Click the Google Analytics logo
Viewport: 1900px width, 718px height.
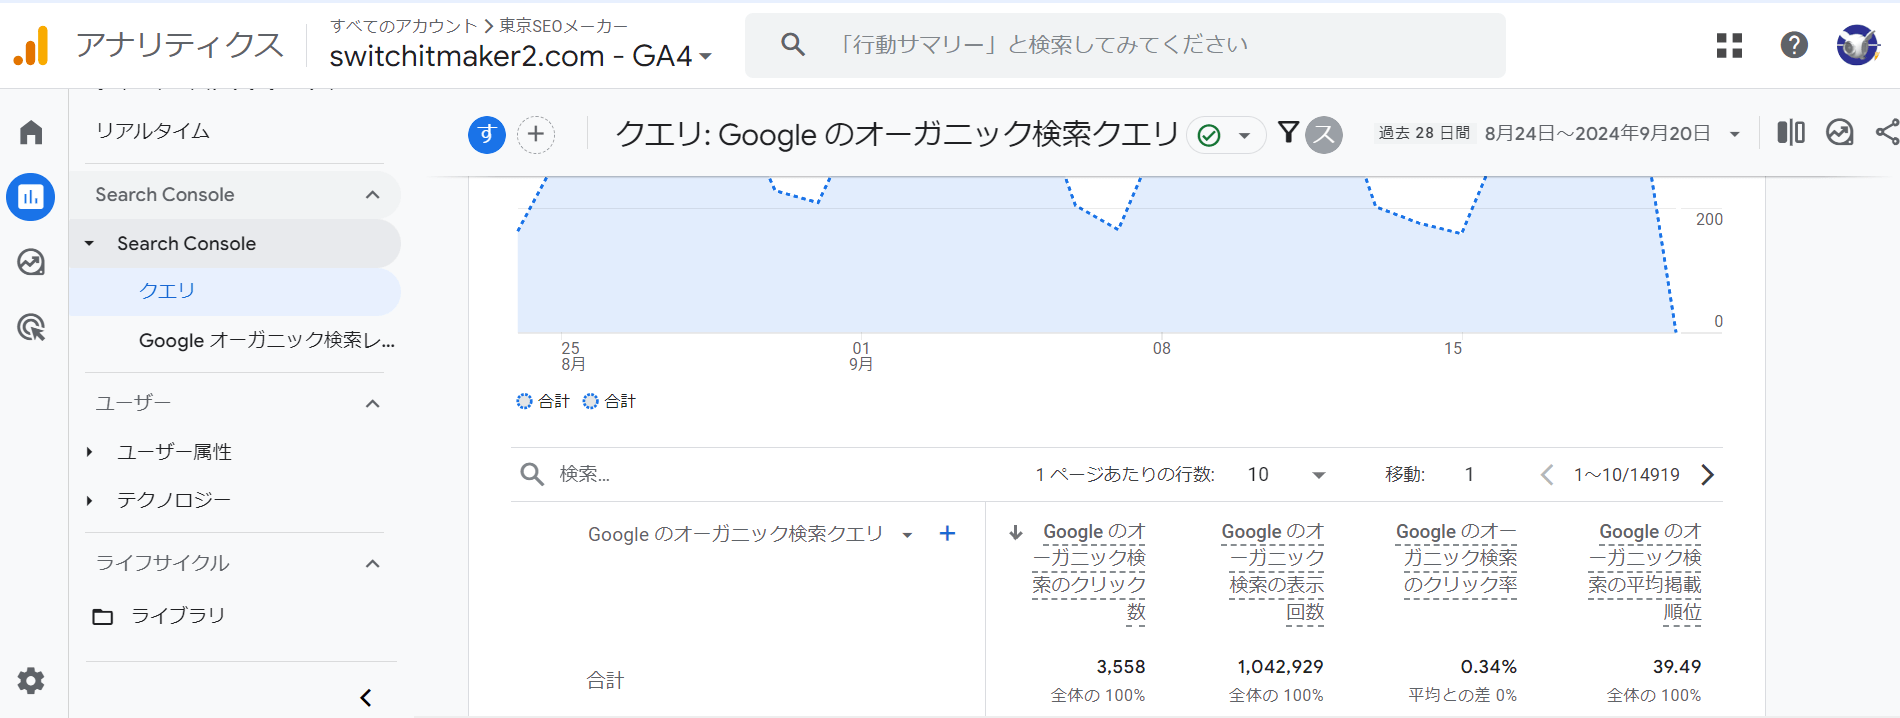click(31, 45)
